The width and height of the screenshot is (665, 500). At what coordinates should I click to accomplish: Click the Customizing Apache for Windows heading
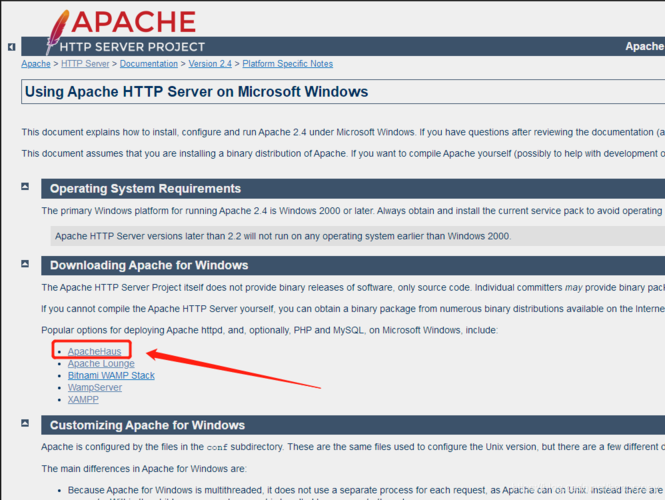tap(148, 425)
